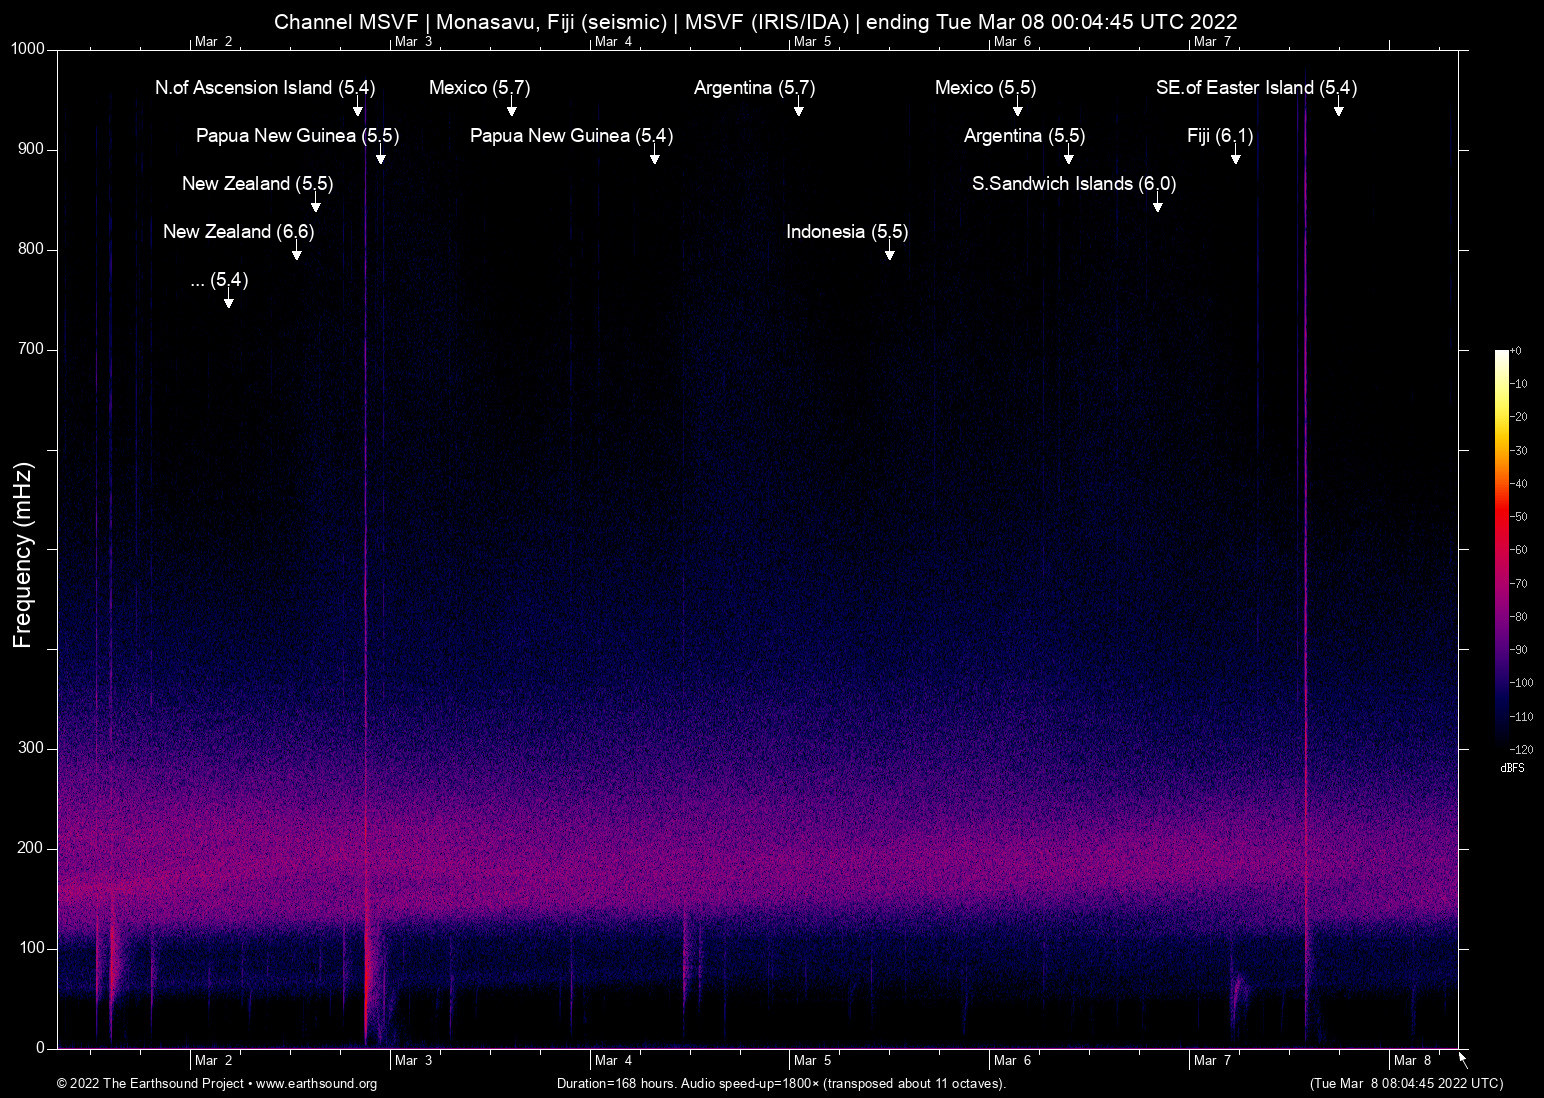
Task: Click the arrow under Mexico (5.7)
Action: 511,108
